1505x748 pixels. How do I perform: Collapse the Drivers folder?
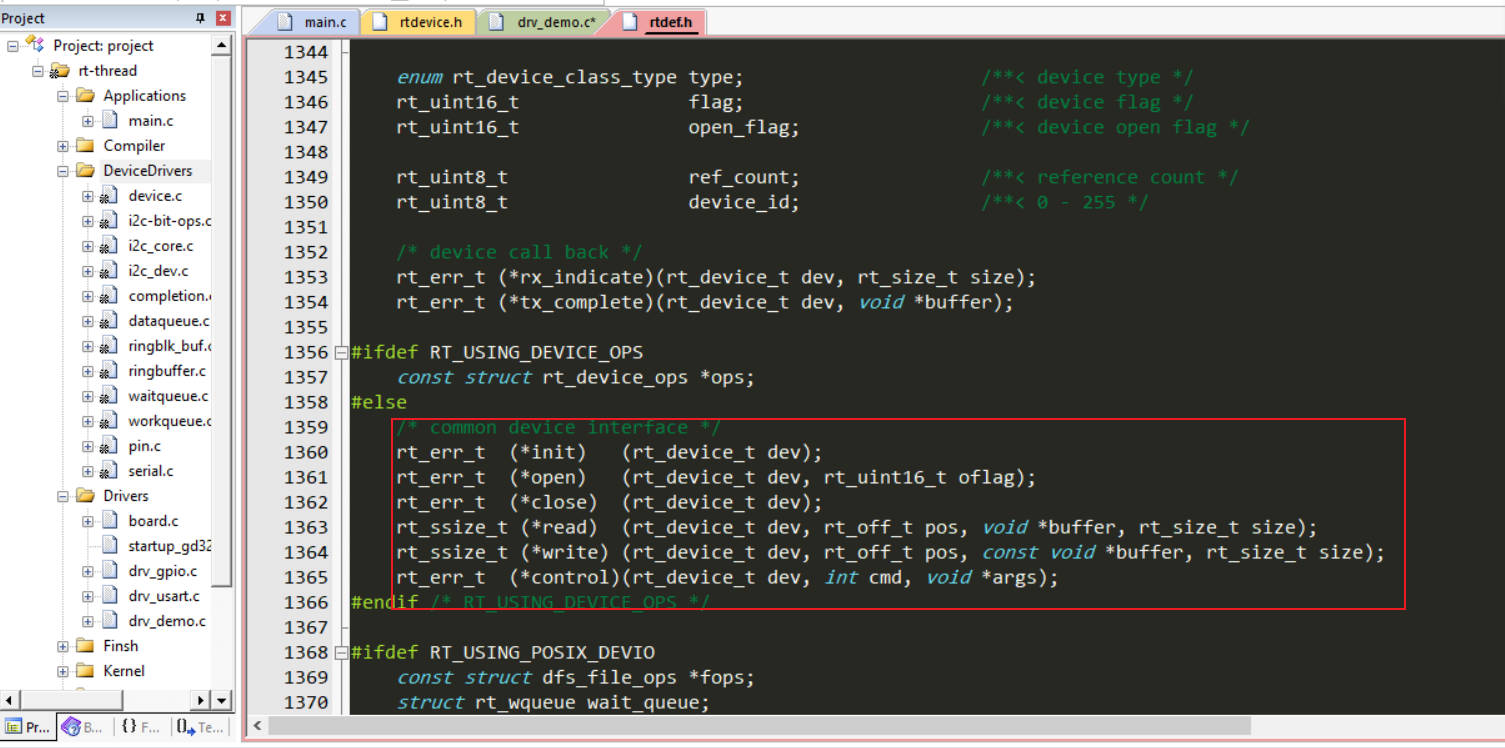point(63,496)
